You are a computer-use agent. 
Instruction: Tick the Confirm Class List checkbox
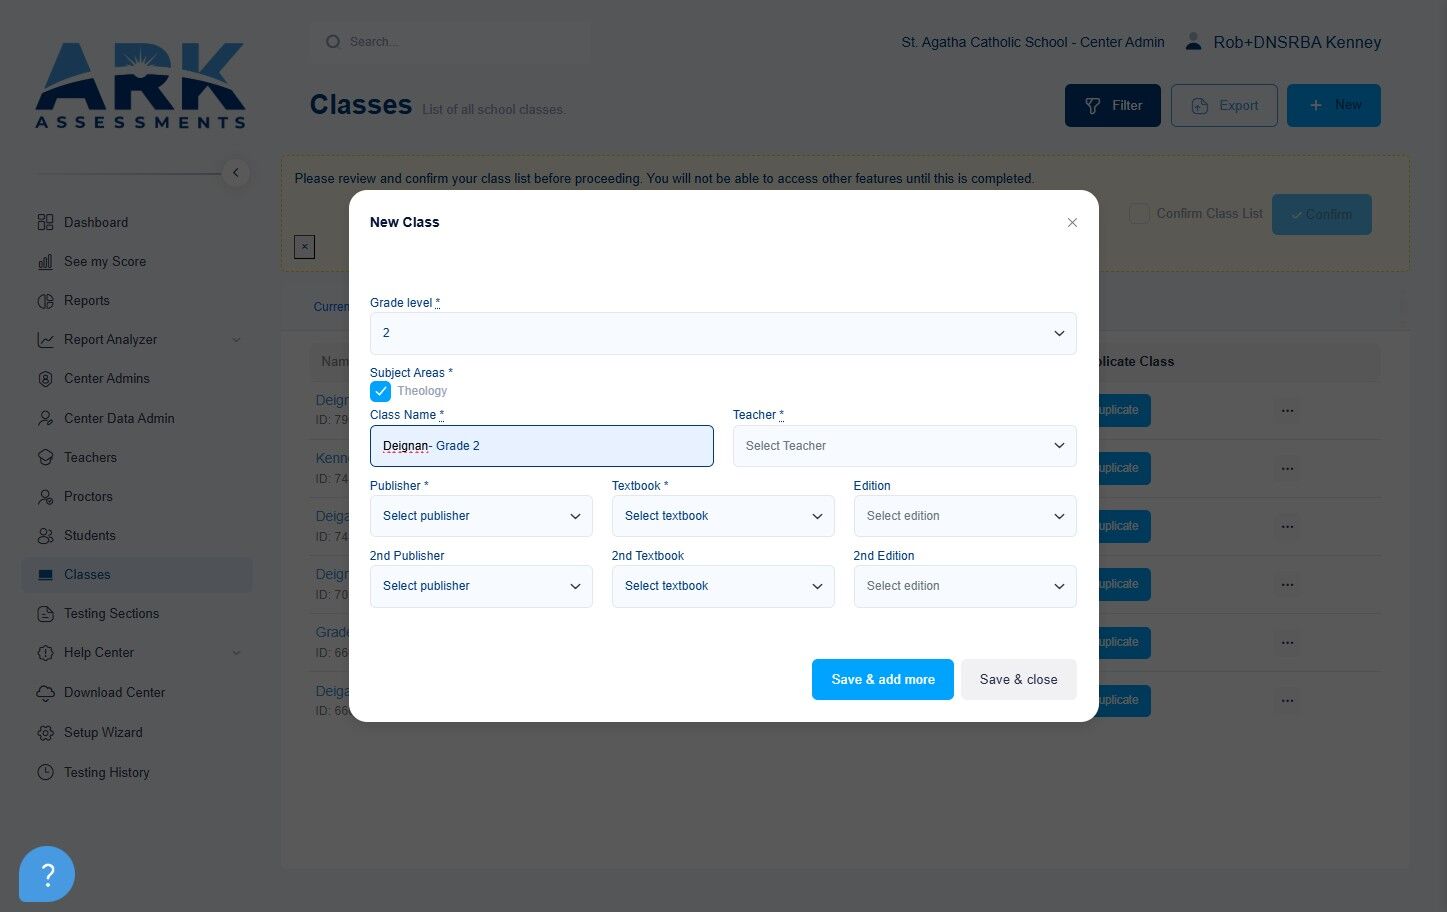[1139, 214]
